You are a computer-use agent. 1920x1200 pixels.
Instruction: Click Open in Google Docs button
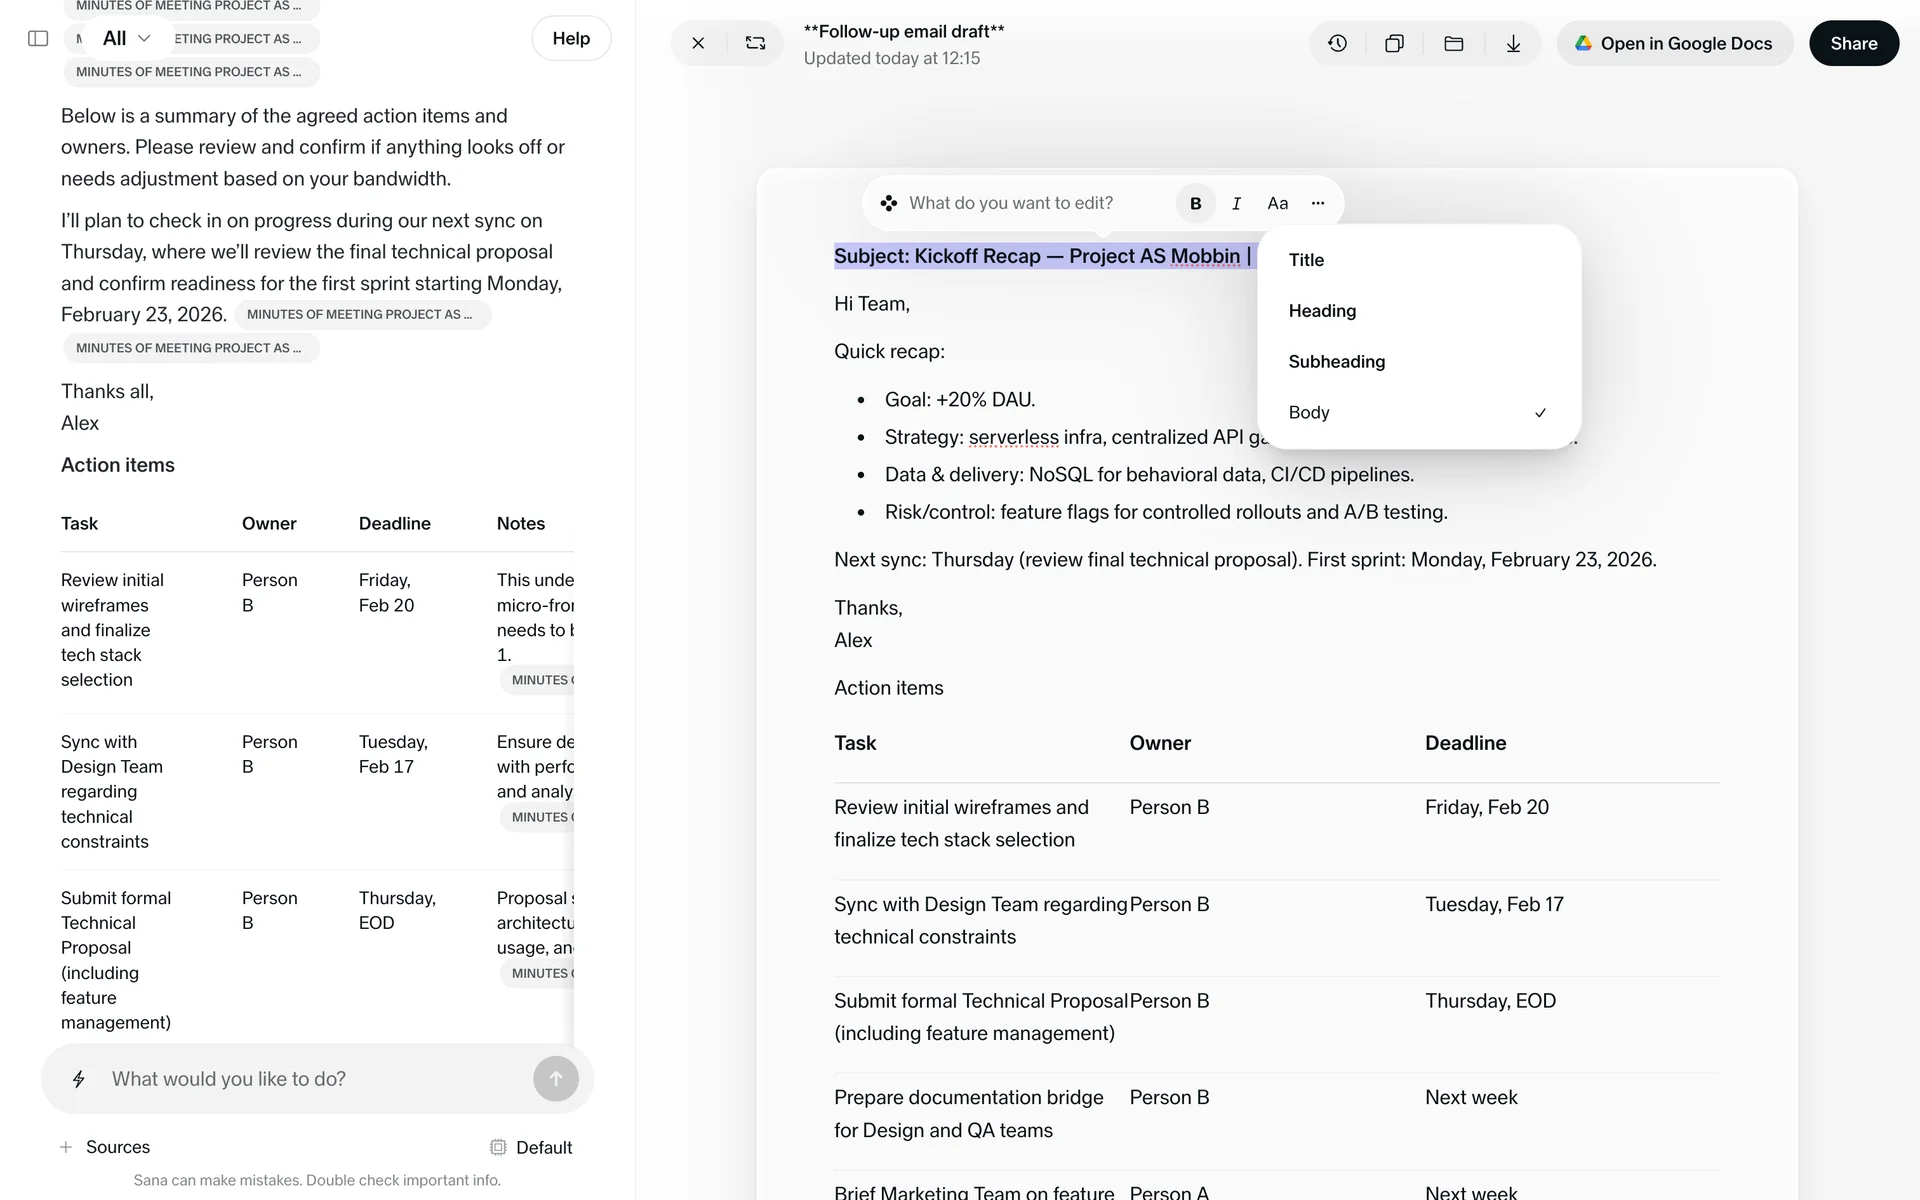click(1674, 44)
